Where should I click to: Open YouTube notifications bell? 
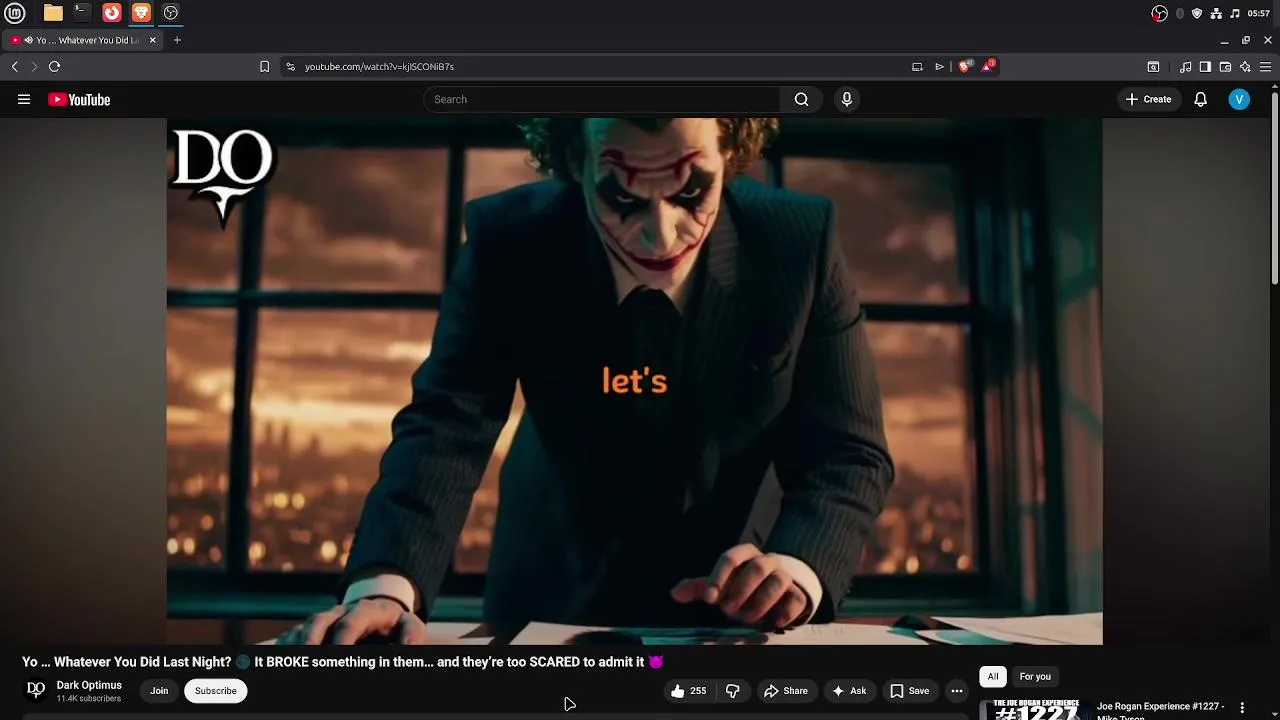coord(1201,99)
